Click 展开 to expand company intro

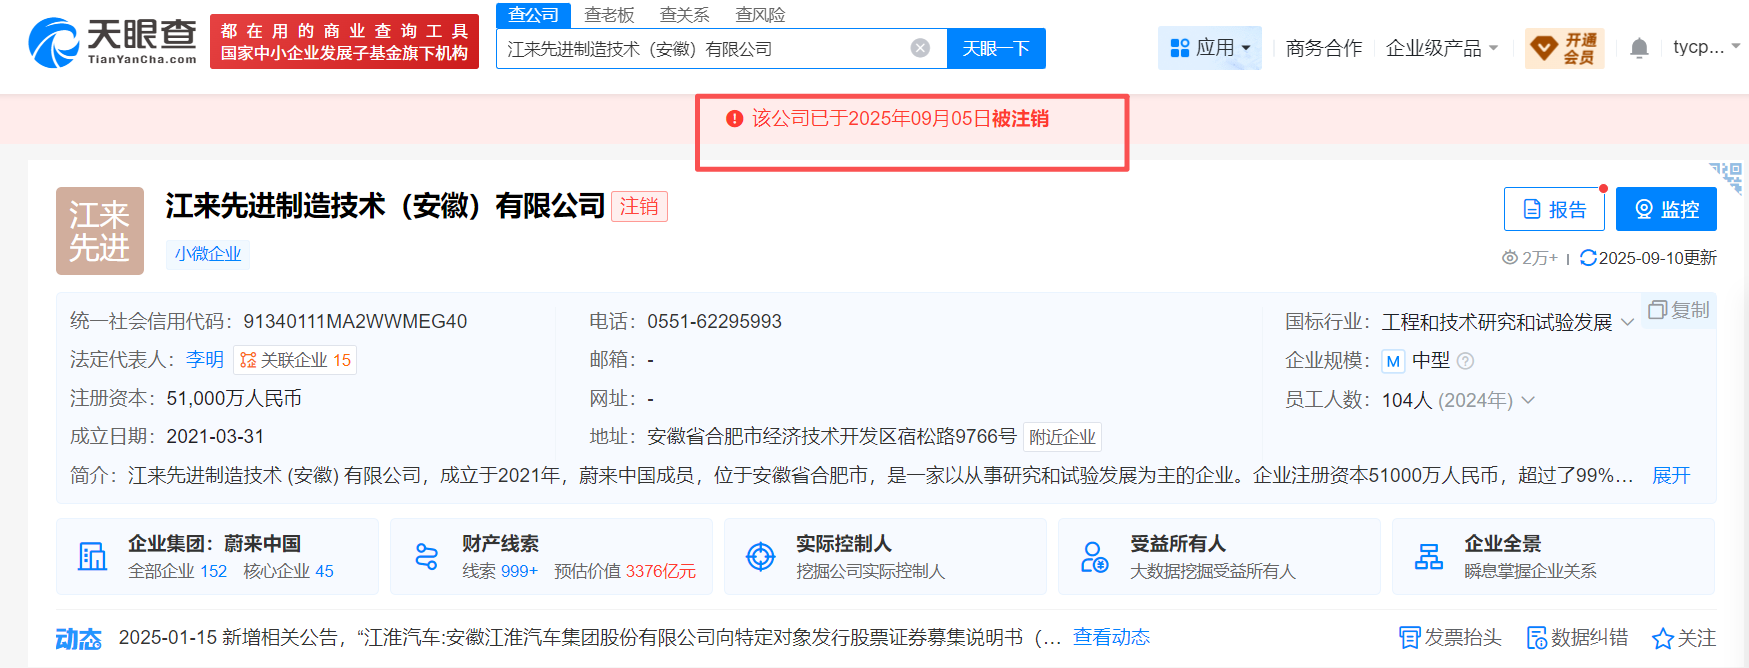[1671, 475]
